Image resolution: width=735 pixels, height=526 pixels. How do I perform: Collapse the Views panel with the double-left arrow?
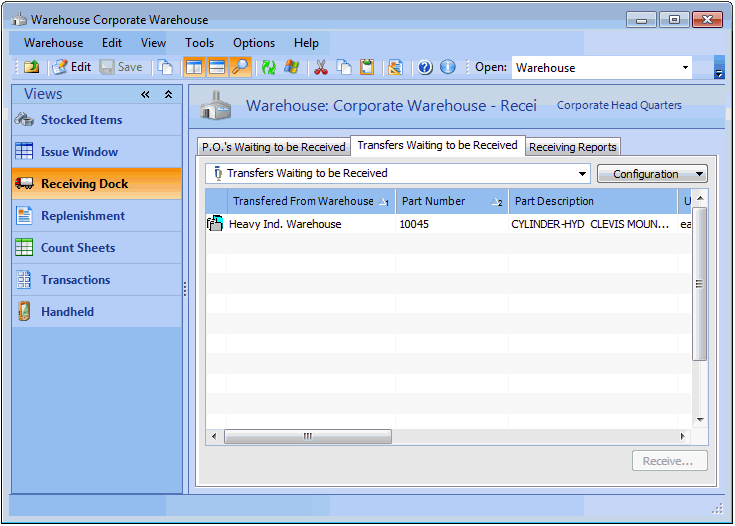[145, 94]
